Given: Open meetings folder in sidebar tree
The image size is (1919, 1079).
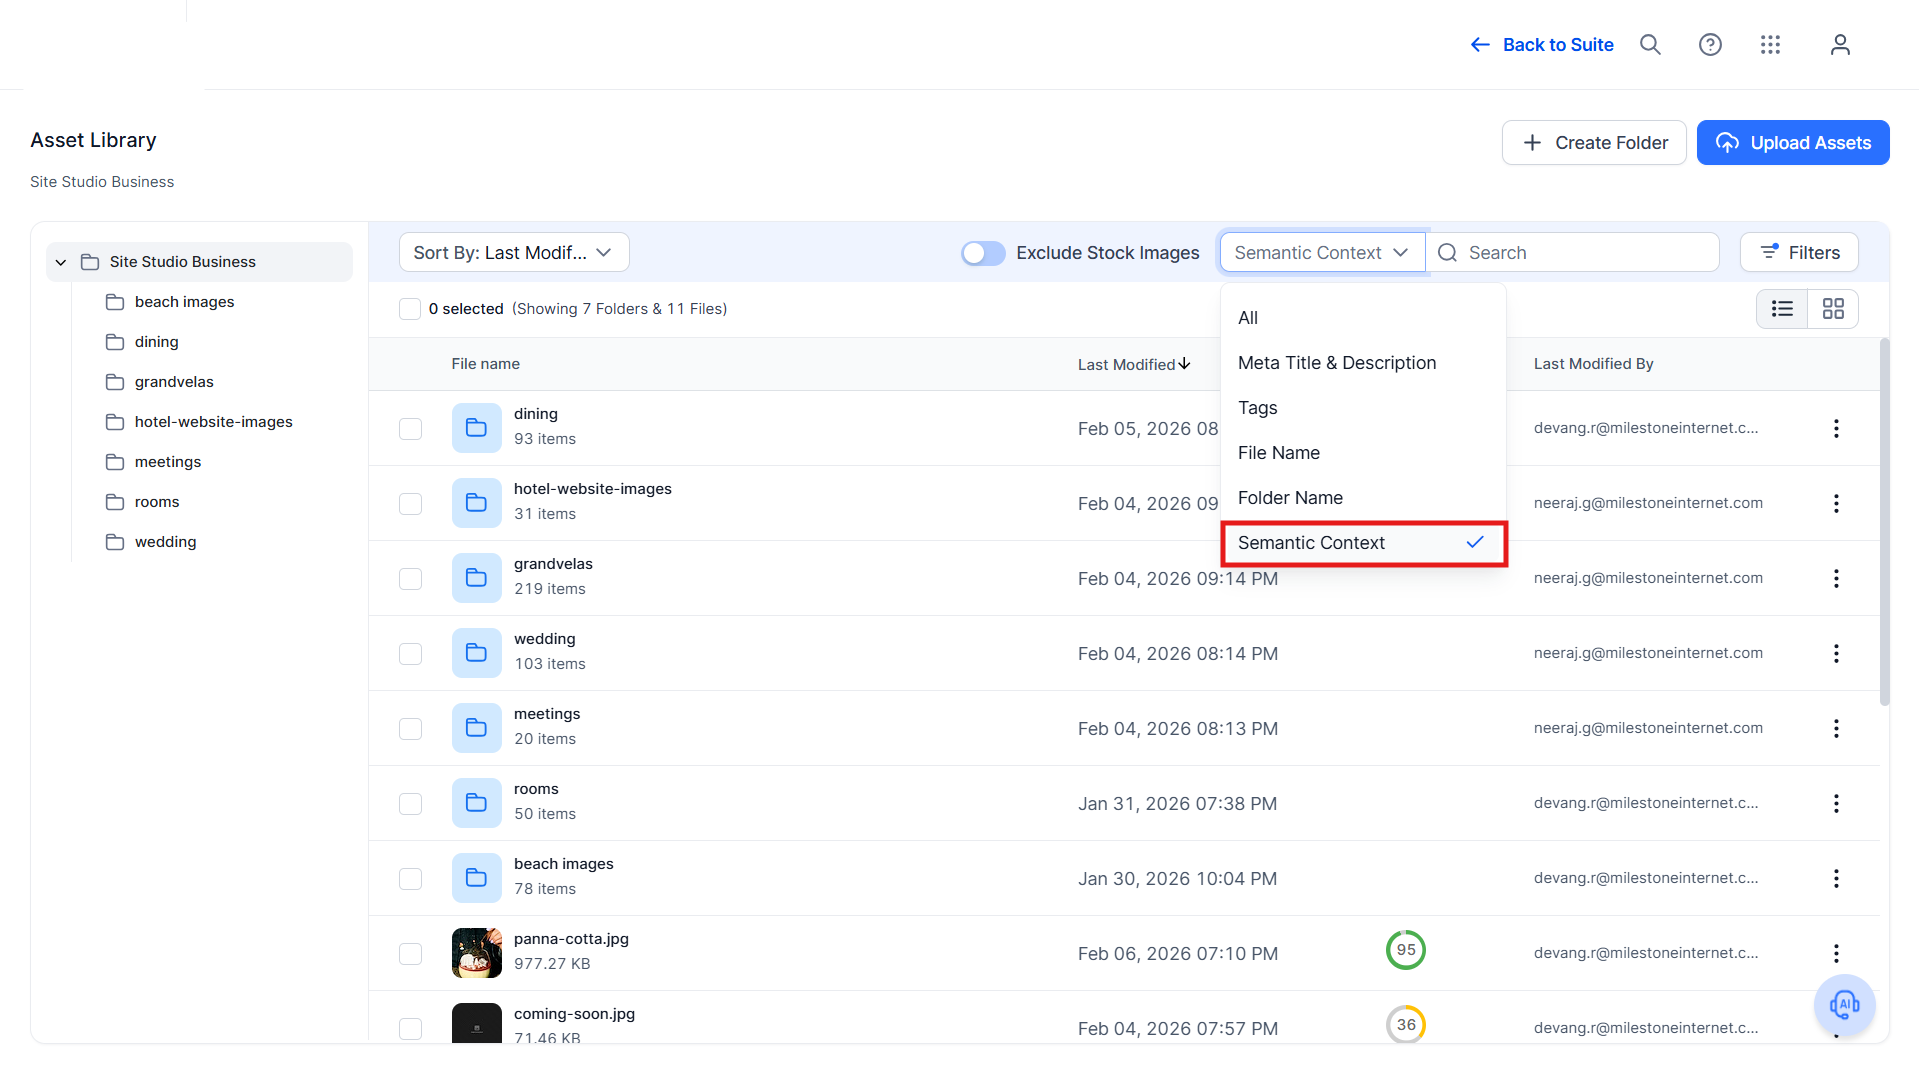Looking at the screenshot, I should tap(167, 462).
